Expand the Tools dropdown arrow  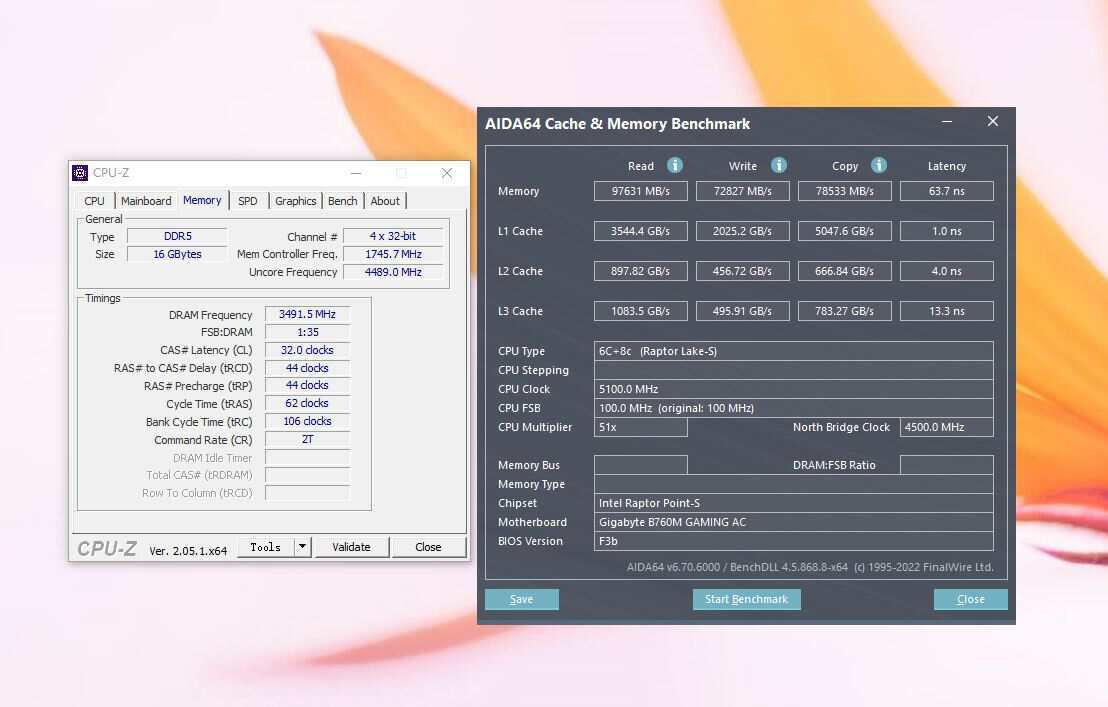pos(303,547)
